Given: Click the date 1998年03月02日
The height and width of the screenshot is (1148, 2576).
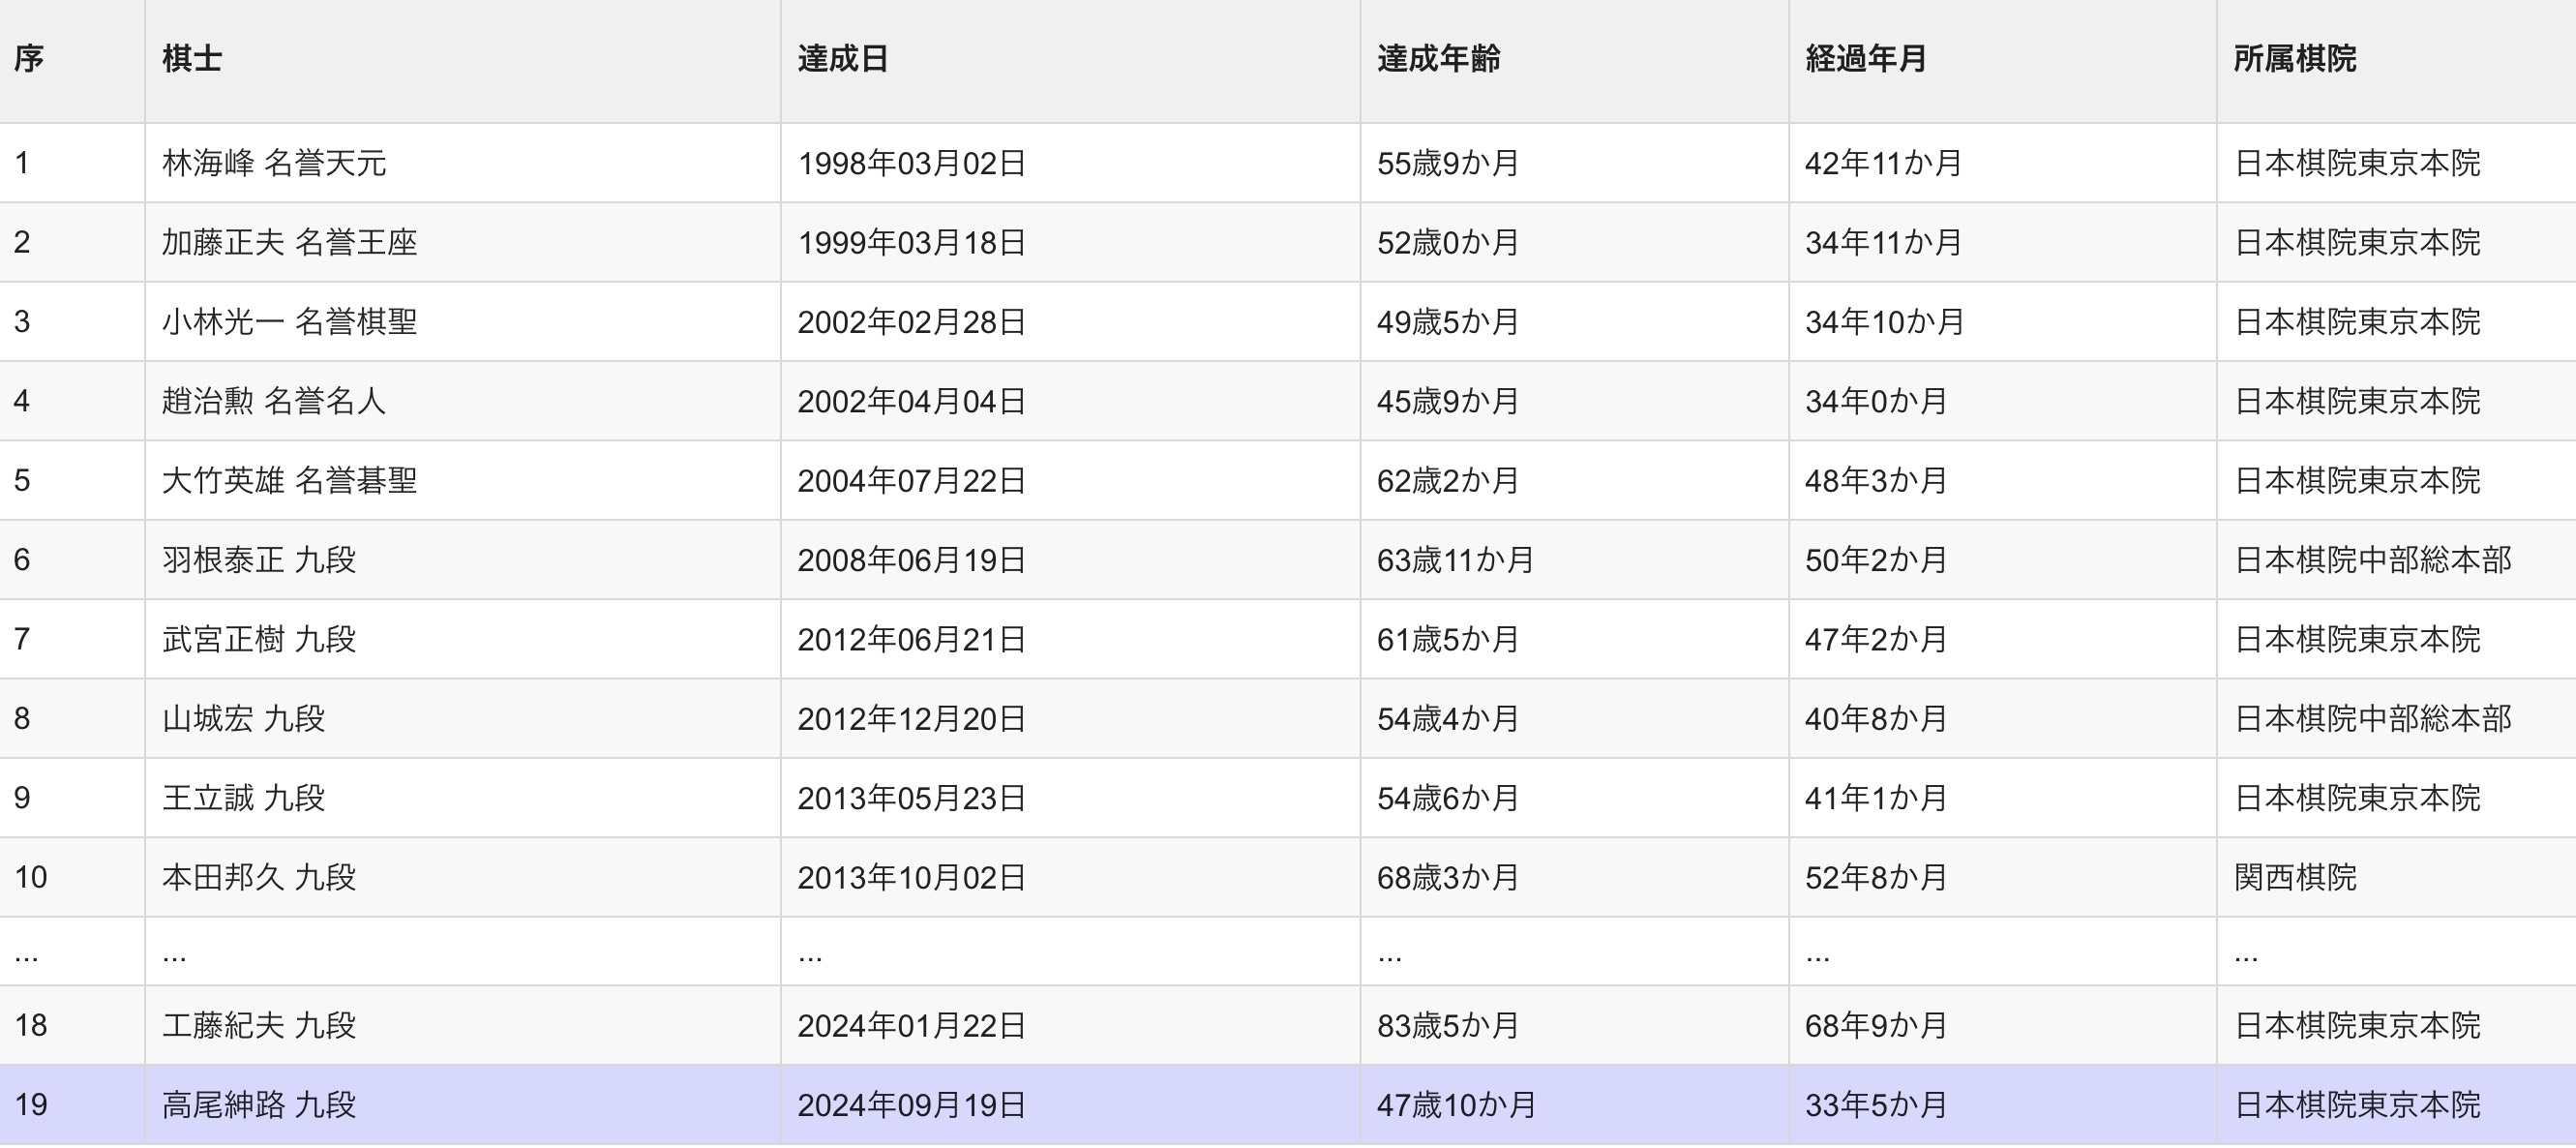Looking at the screenshot, I should 912,163.
